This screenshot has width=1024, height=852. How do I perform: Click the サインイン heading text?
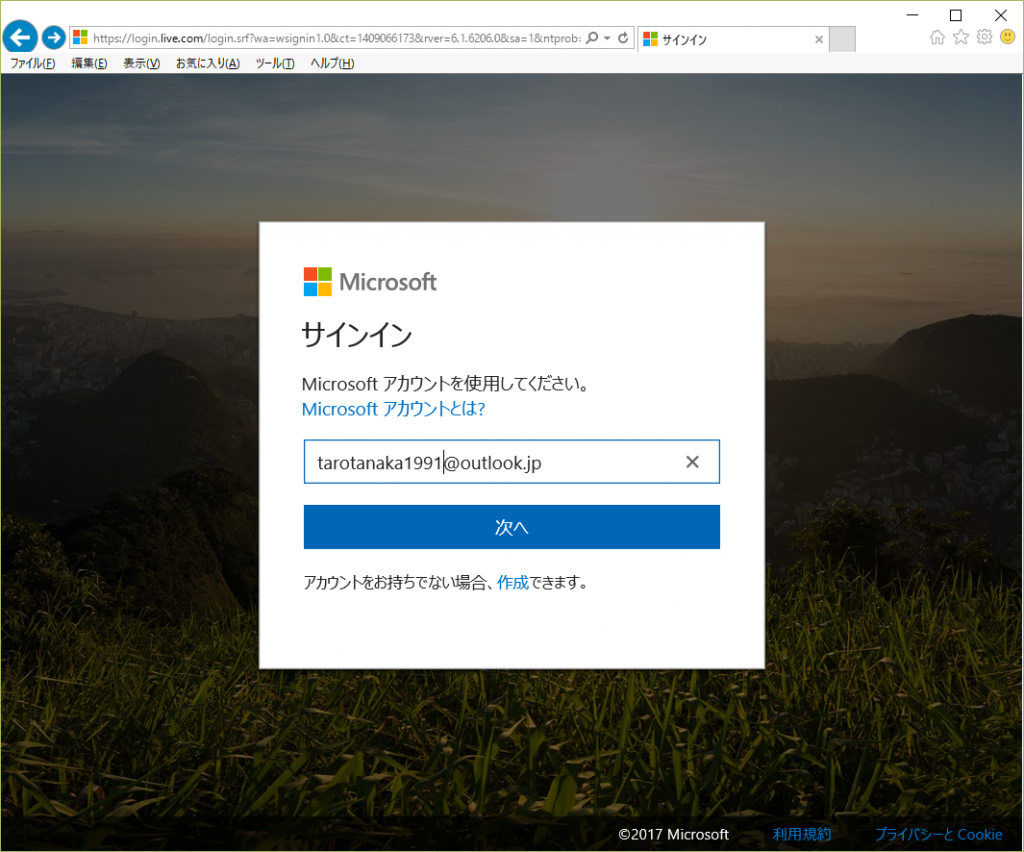357,334
